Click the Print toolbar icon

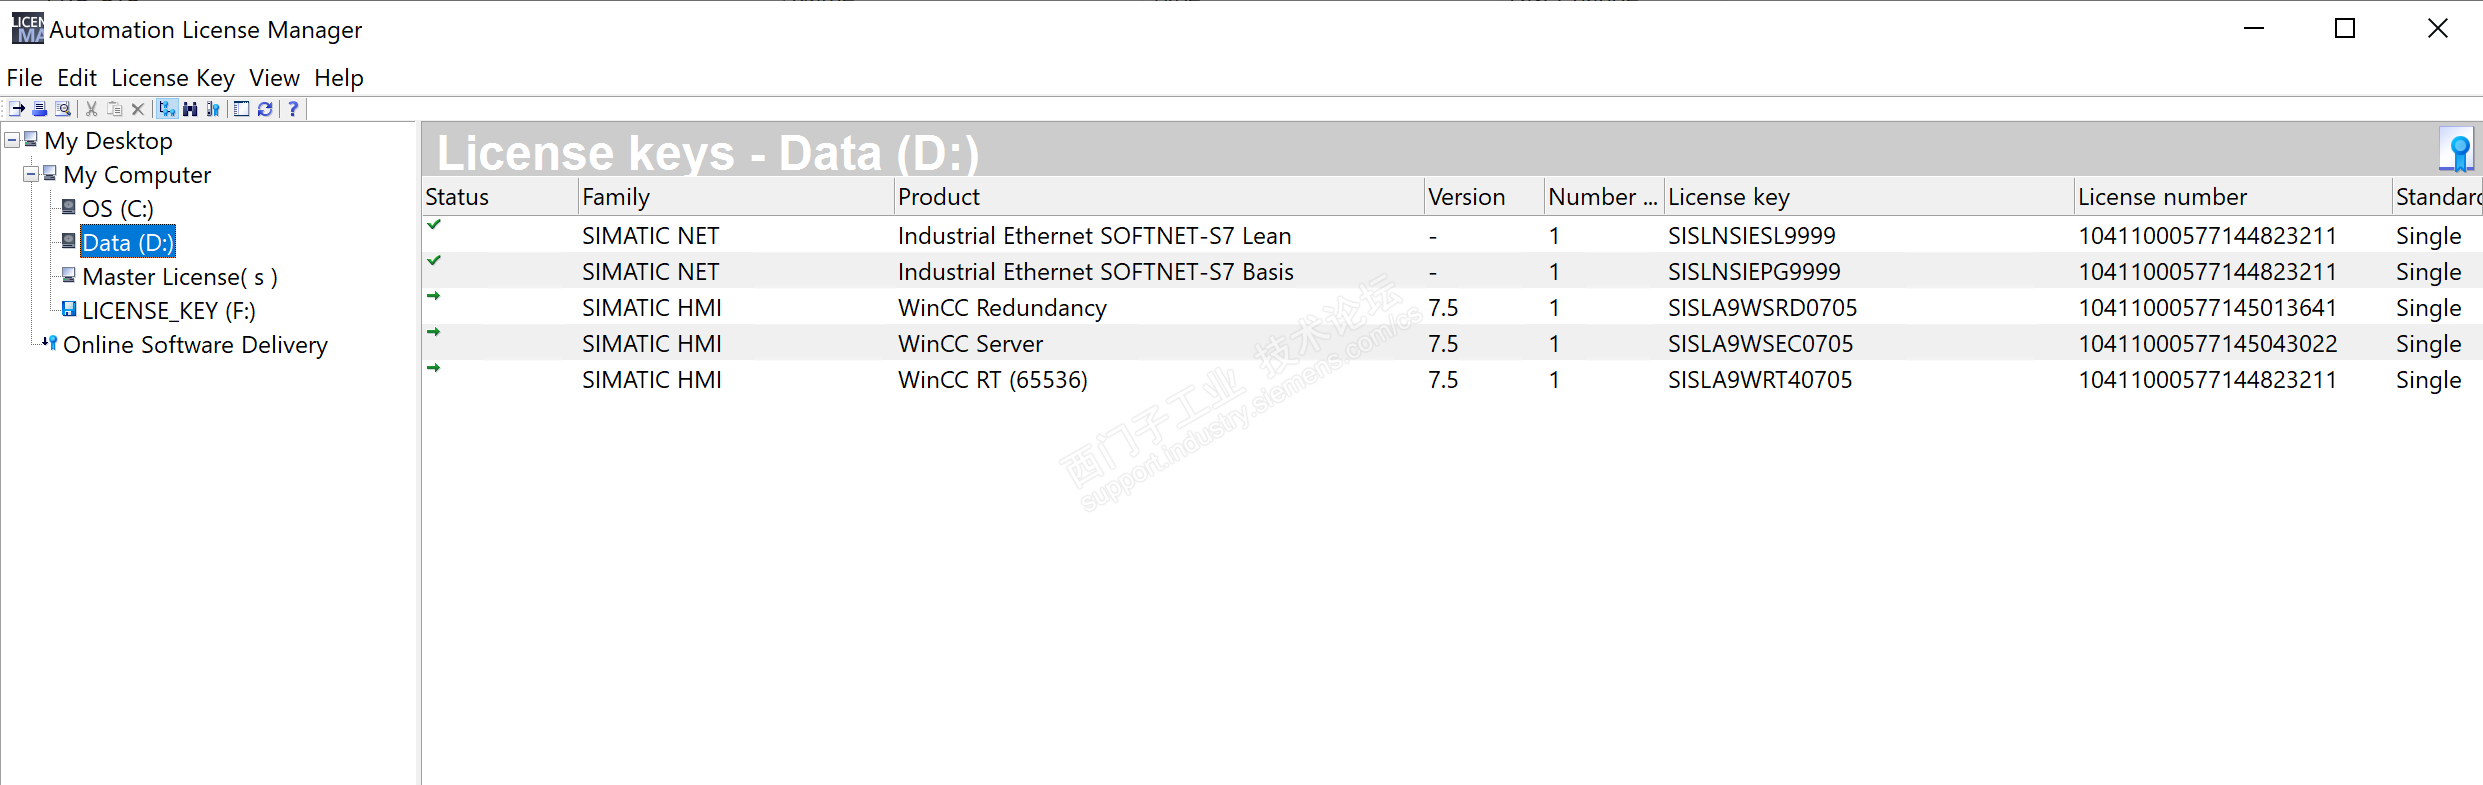[x=40, y=109]
